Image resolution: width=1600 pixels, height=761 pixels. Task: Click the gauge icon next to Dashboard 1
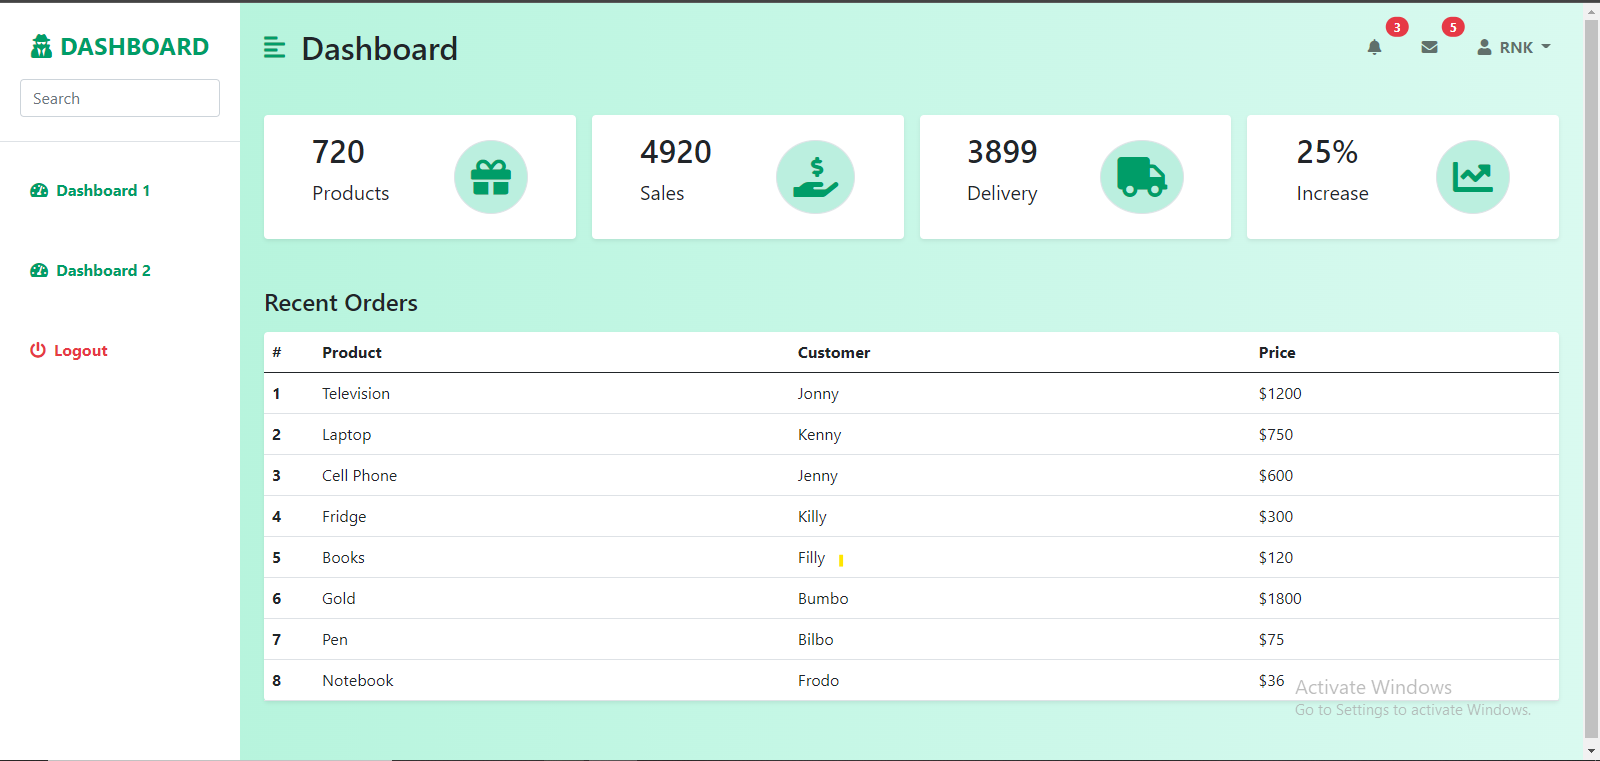click(x=39, y=190)
